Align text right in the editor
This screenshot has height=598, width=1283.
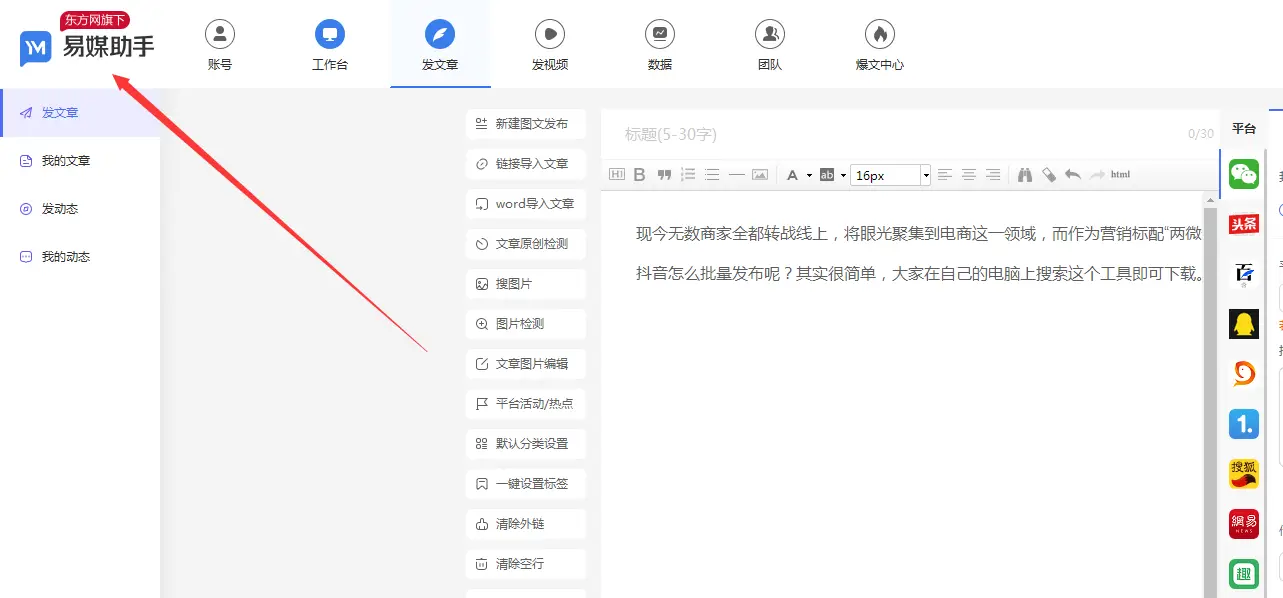click(993, 175)
